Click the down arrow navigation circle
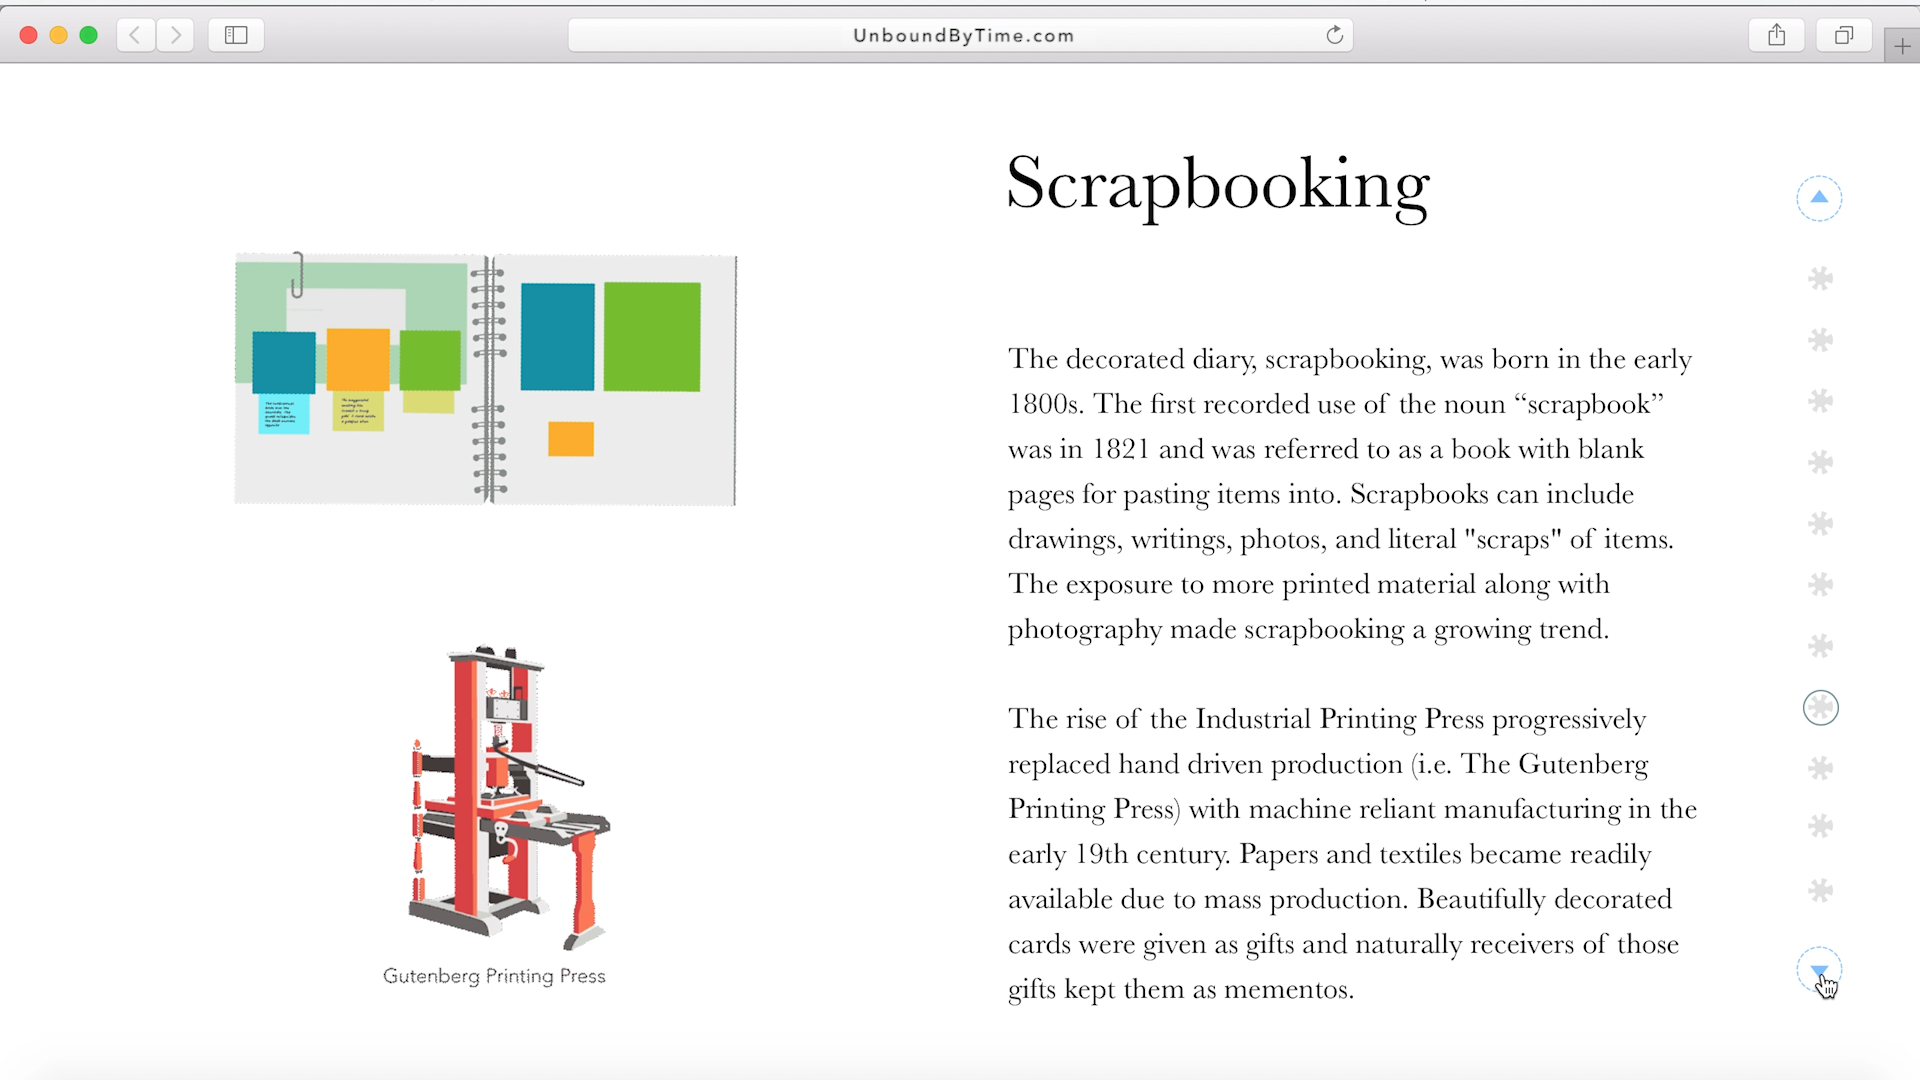 pos(1819,970)
